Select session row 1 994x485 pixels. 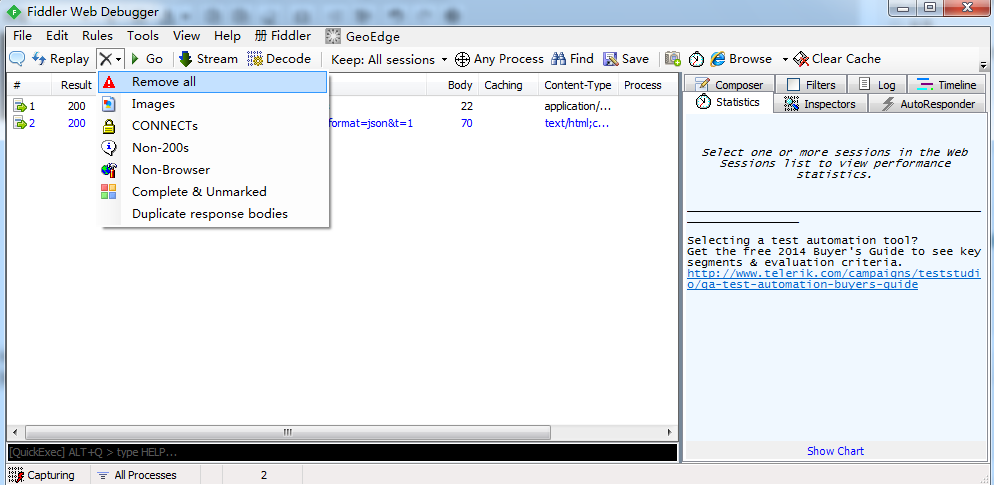pyautogui.click(x=342, y=106)
